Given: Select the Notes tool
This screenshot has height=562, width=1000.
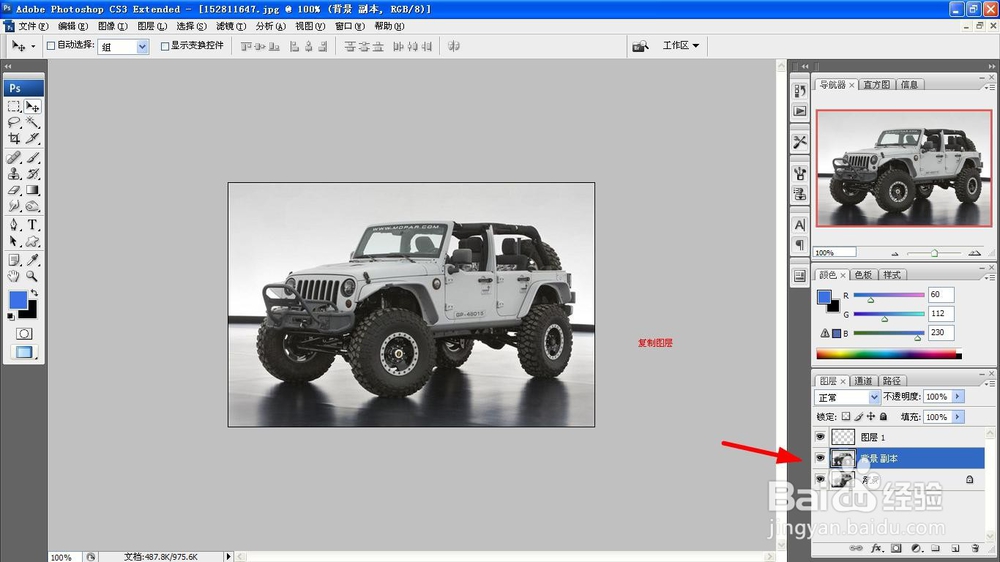Looking at the screenshot, I should 14,260.
